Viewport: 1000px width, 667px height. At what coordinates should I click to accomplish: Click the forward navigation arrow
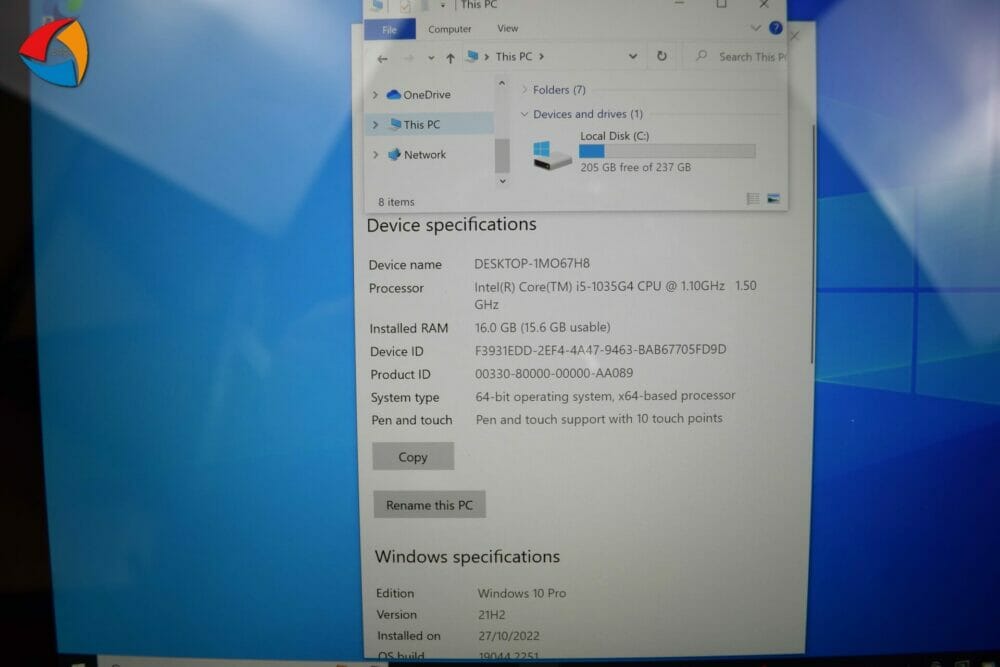tap(408, 59)
